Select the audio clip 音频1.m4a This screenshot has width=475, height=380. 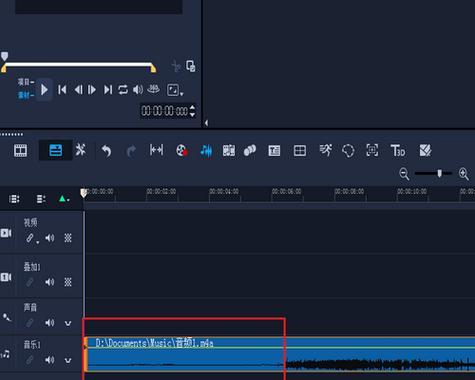click(279, 354)
